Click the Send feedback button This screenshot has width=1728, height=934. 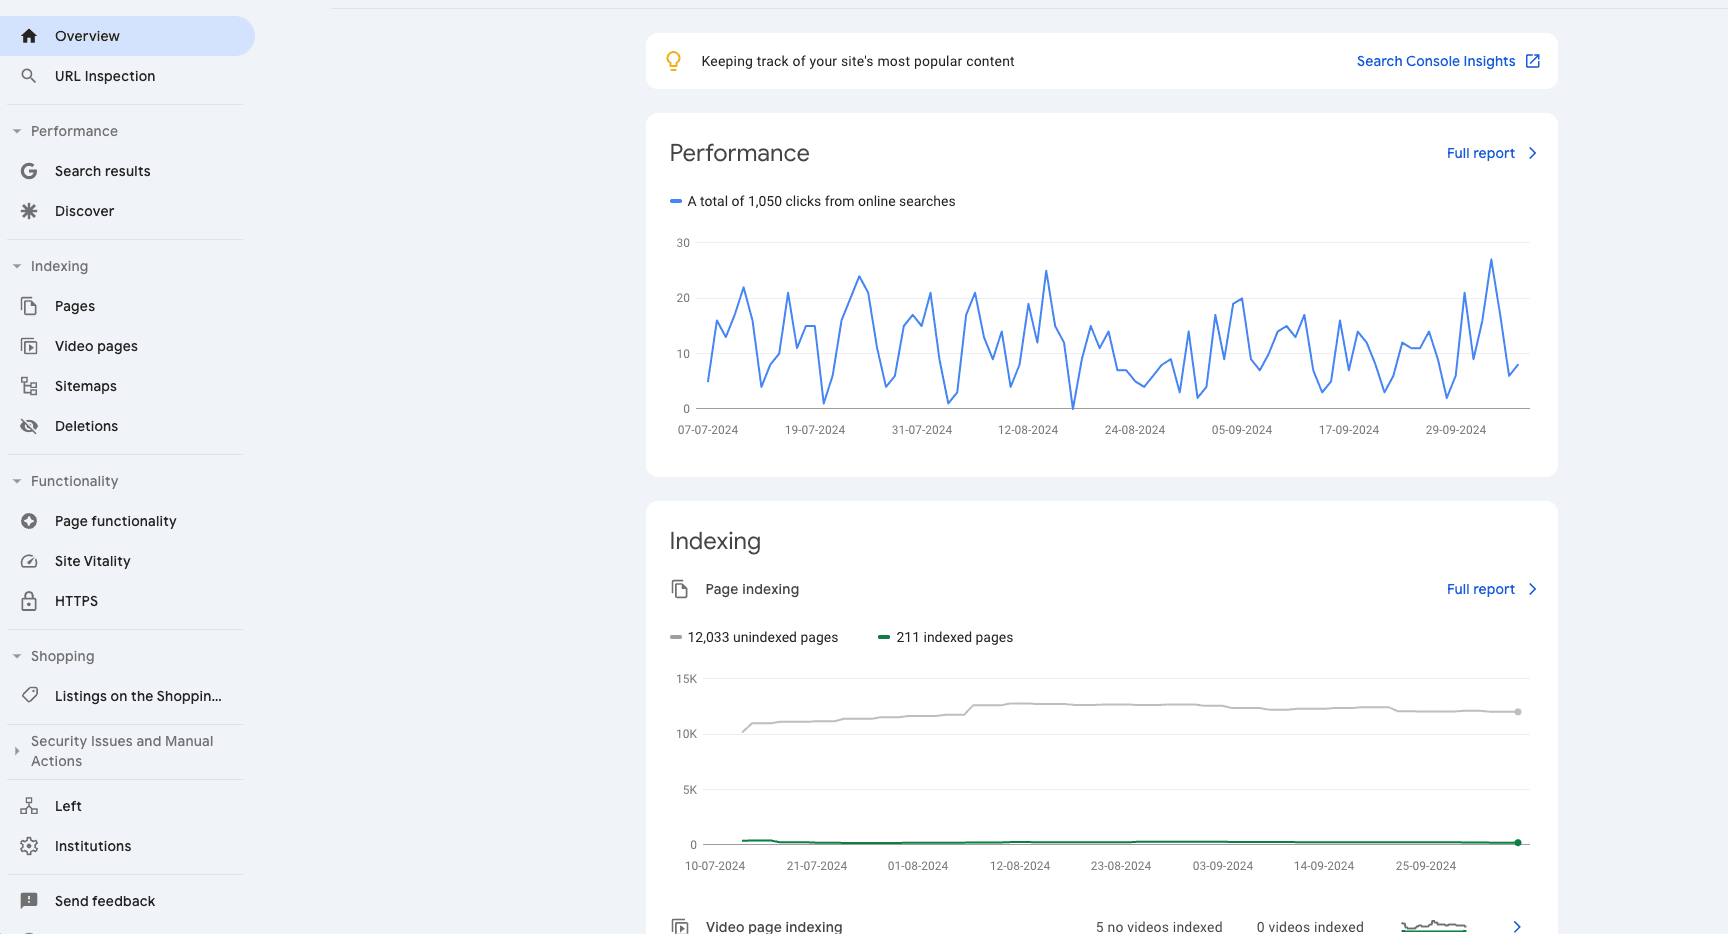[105, 901]
